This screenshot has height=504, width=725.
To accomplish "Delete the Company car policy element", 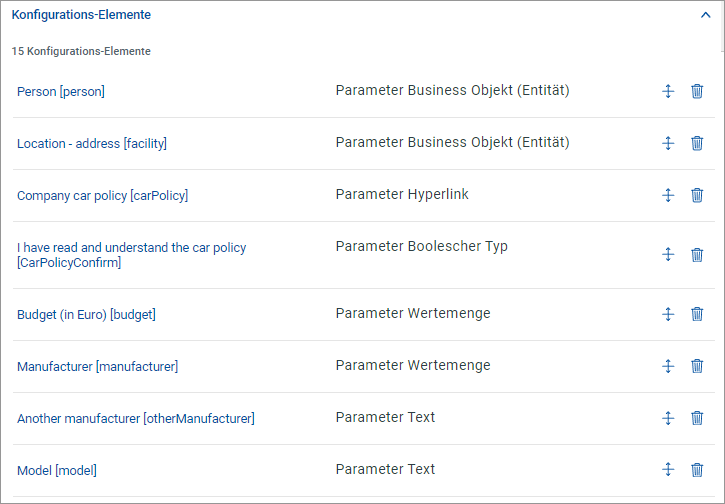I will pyautogui.click(x=697, y=195).
